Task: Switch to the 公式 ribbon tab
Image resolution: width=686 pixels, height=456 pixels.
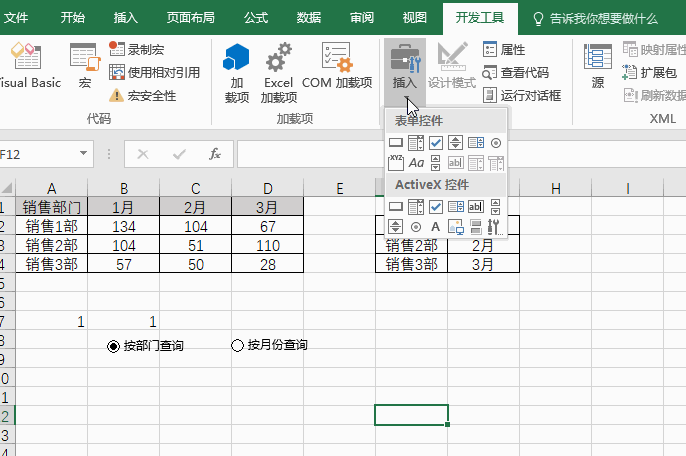Action: tap(256, 18)
